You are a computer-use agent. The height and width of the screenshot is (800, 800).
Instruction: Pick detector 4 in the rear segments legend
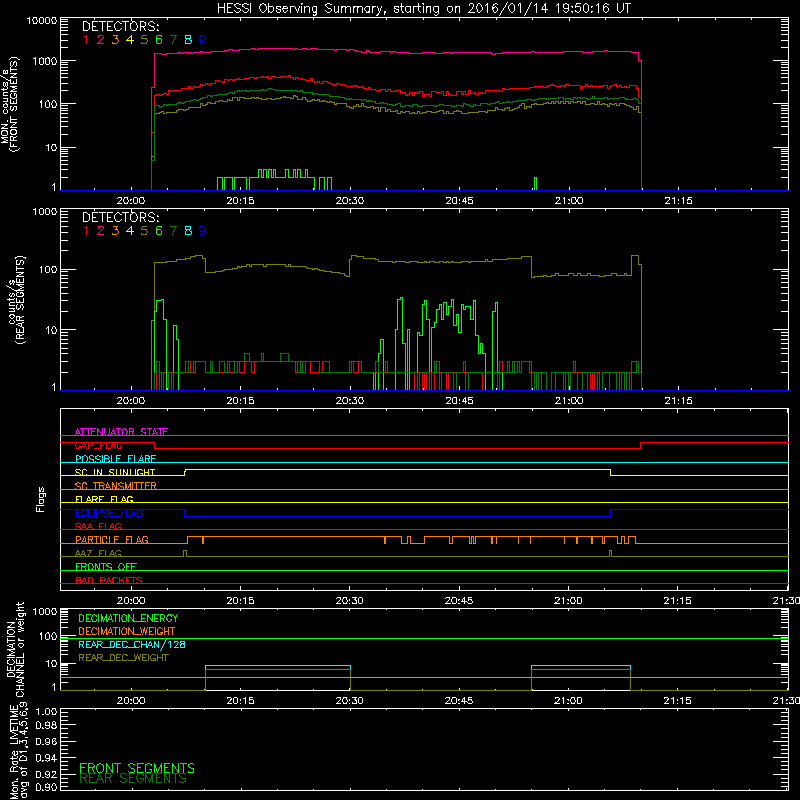[130, 231]
